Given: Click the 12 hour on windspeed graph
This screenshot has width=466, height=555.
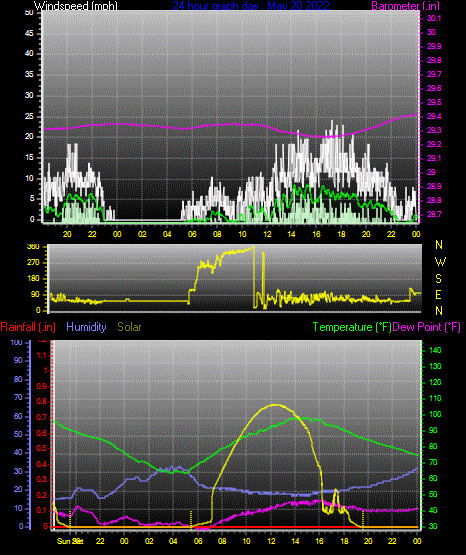Looking at the screenshot, I should pos(267,234).
